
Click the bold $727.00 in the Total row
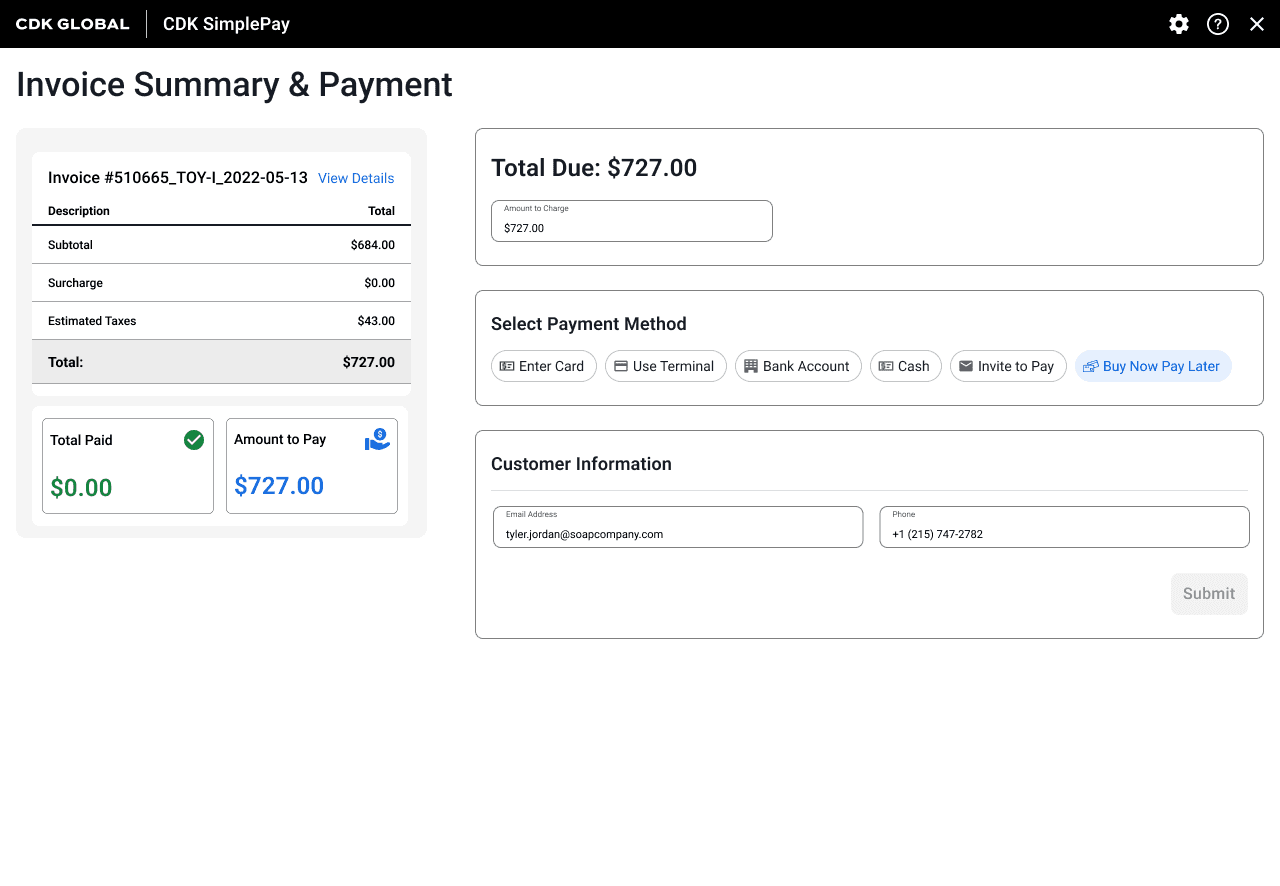tap(369, 362)
